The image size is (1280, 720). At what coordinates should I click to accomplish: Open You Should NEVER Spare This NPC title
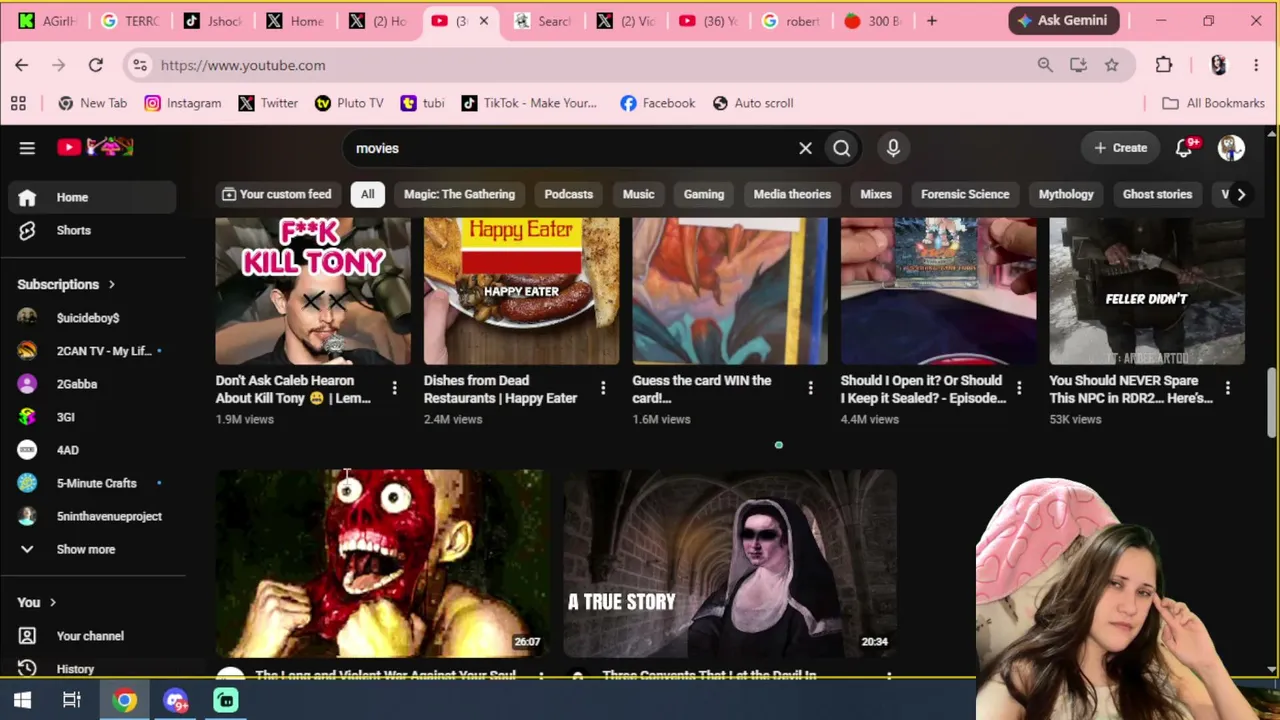coord(1130,389)
